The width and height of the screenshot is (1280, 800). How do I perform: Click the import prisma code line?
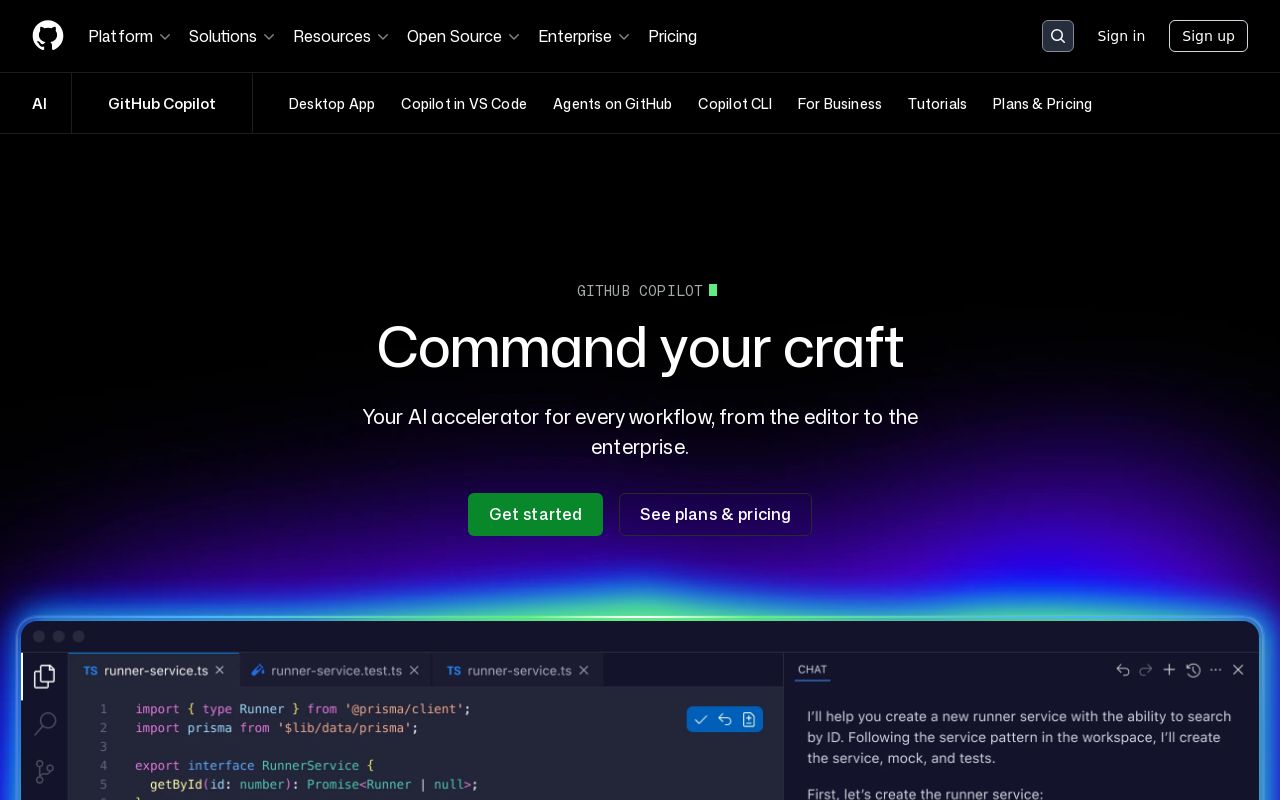[277, 728]
